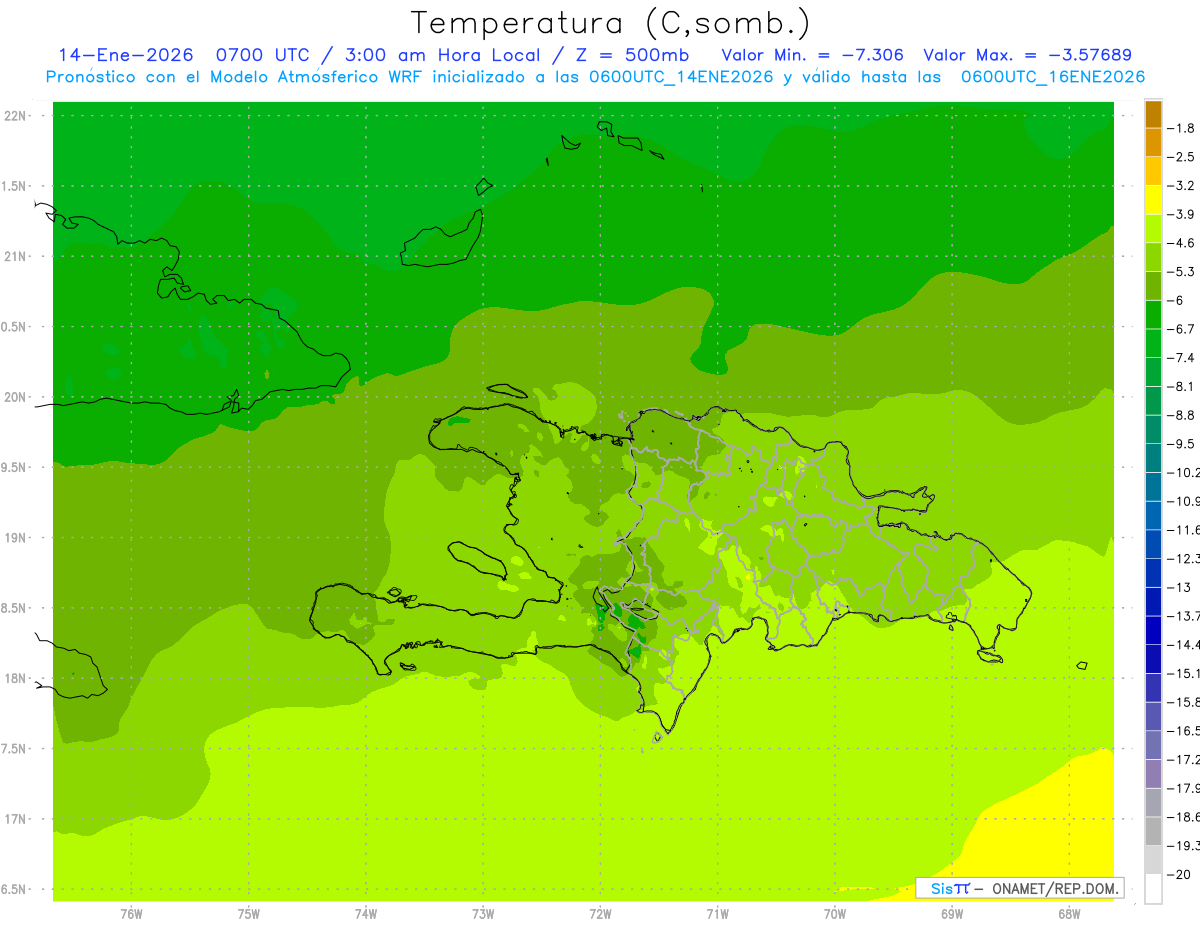Click "Modelo Atmosferico WRF" in the subtitle
Viewport: 1200px width, 927px height.
point(317,77)
